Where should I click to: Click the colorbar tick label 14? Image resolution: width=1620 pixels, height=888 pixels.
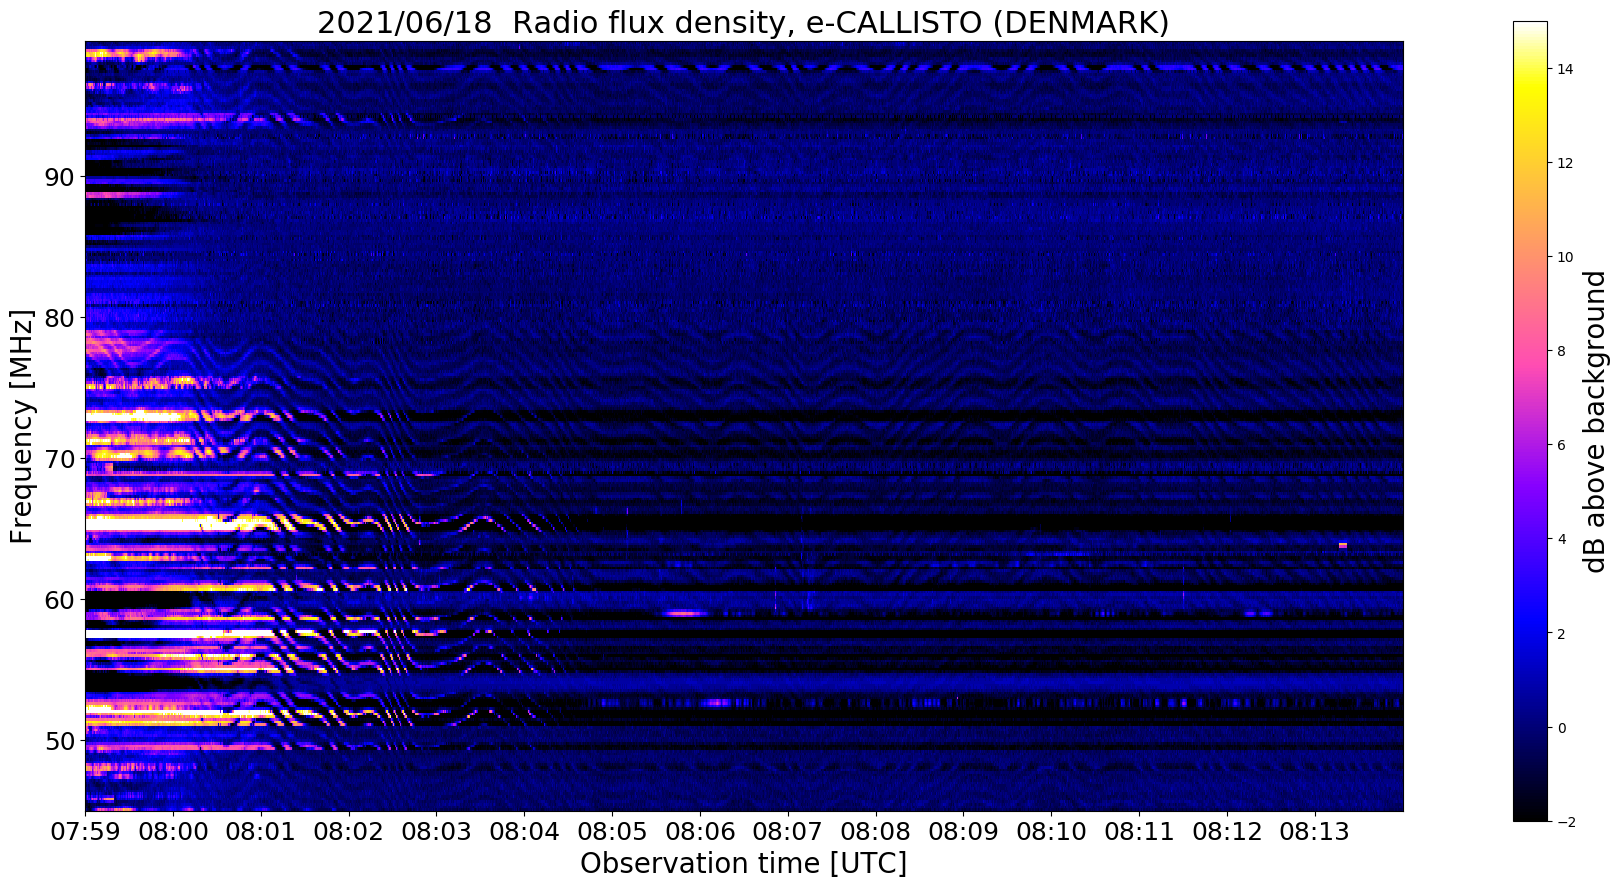click(1563, 69)
